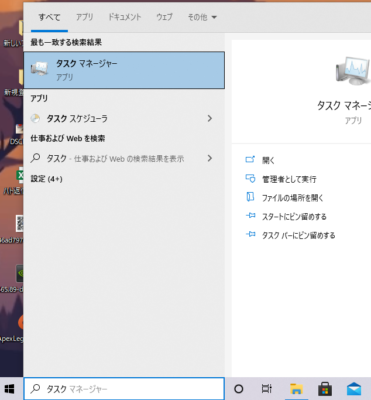This screenshot has height=400, width=371.
Task: Click the 最も一致する検索結果 heading text
Action: pyautogui.click(x=66, y=42)
